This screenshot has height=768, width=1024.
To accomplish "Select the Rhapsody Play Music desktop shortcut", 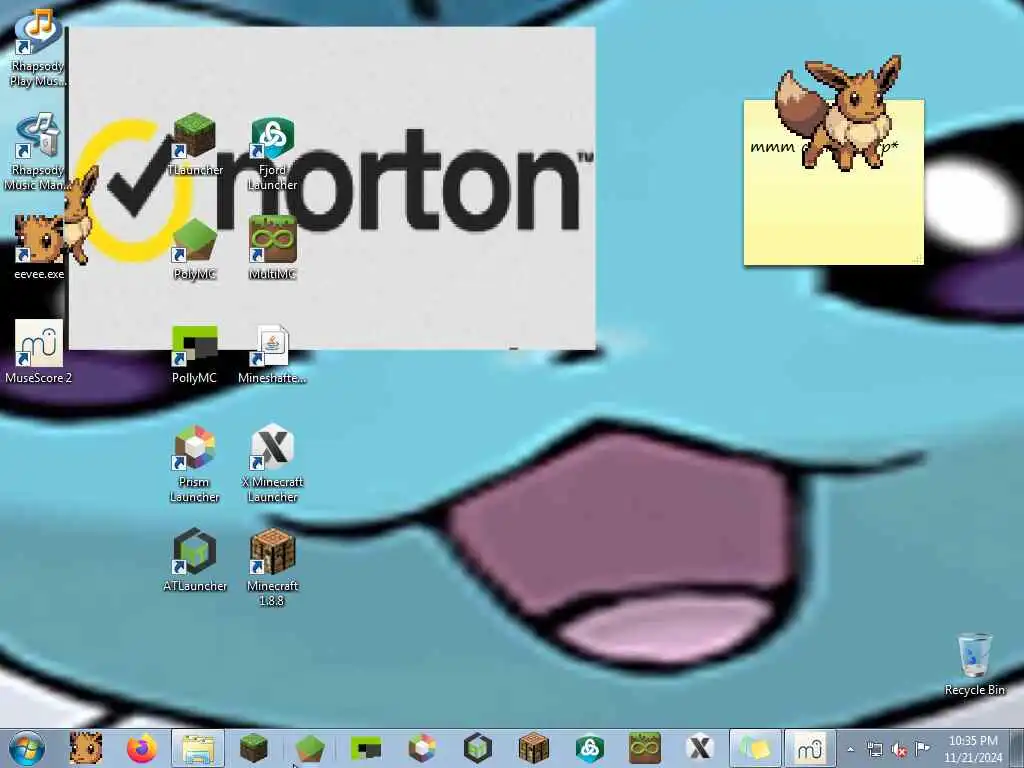I will click(x=37, y=48).
